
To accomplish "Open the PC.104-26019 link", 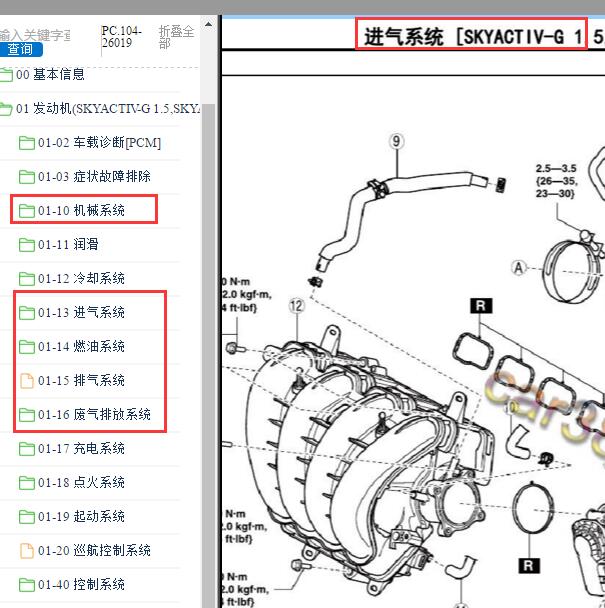I will [x=121, y=36].
